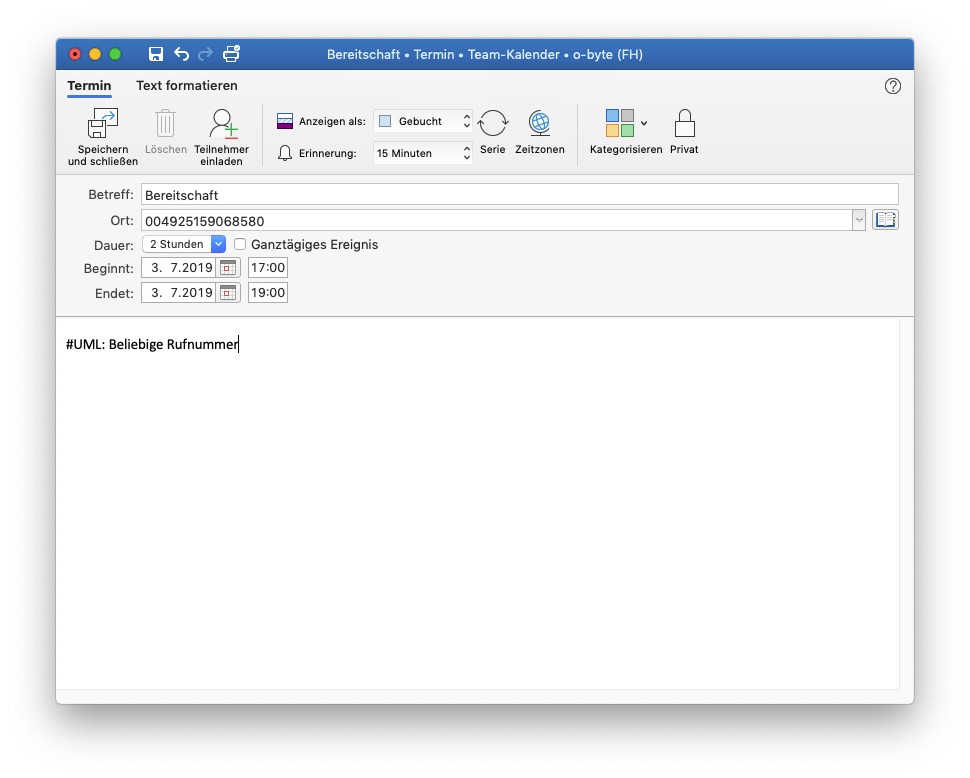Open the help question mark icon
970x778 pixels.
pyautogui.click(x=893, y=86)
